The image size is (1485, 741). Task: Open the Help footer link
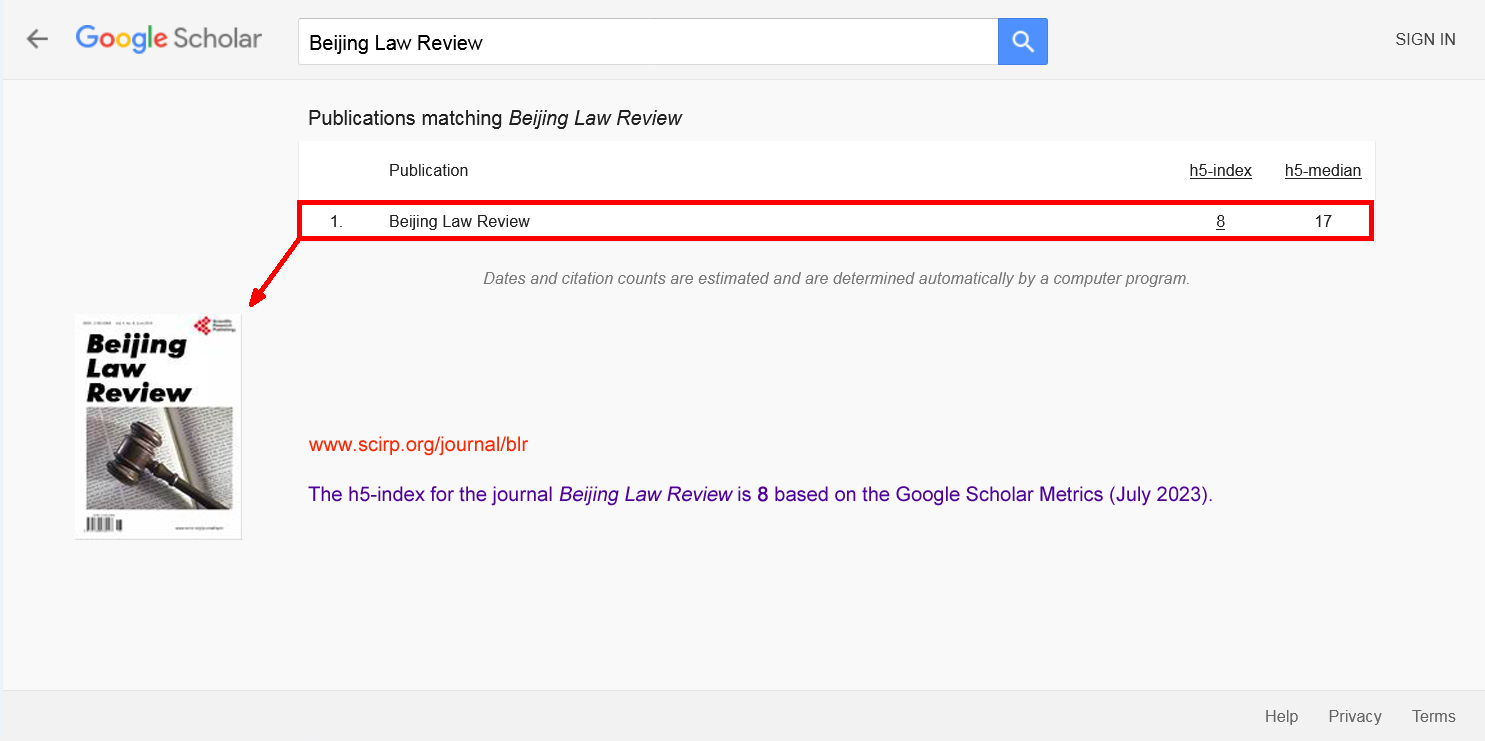tap(1281, 716)
